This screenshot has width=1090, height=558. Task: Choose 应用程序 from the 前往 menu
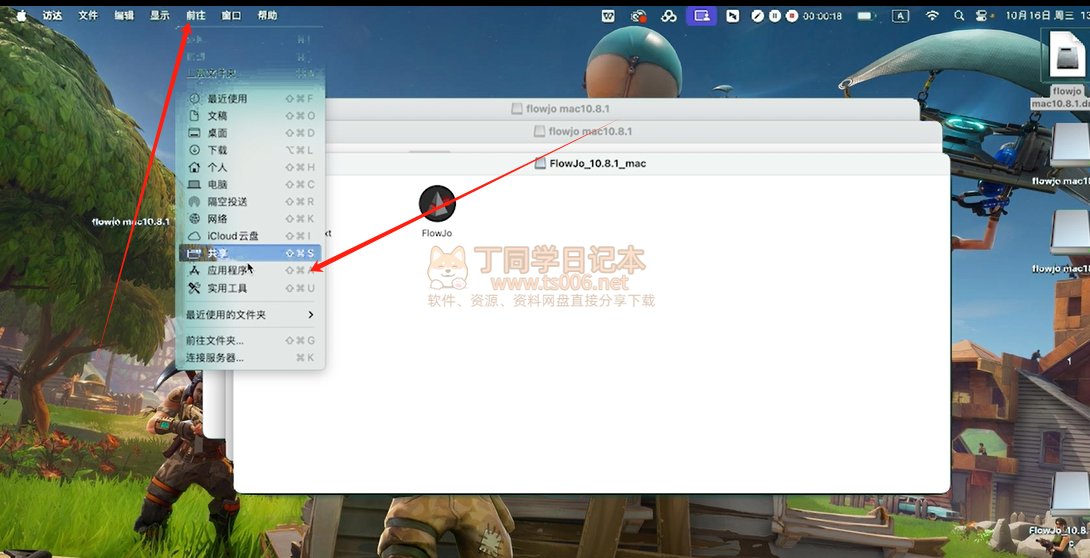[x=251, y=270]
